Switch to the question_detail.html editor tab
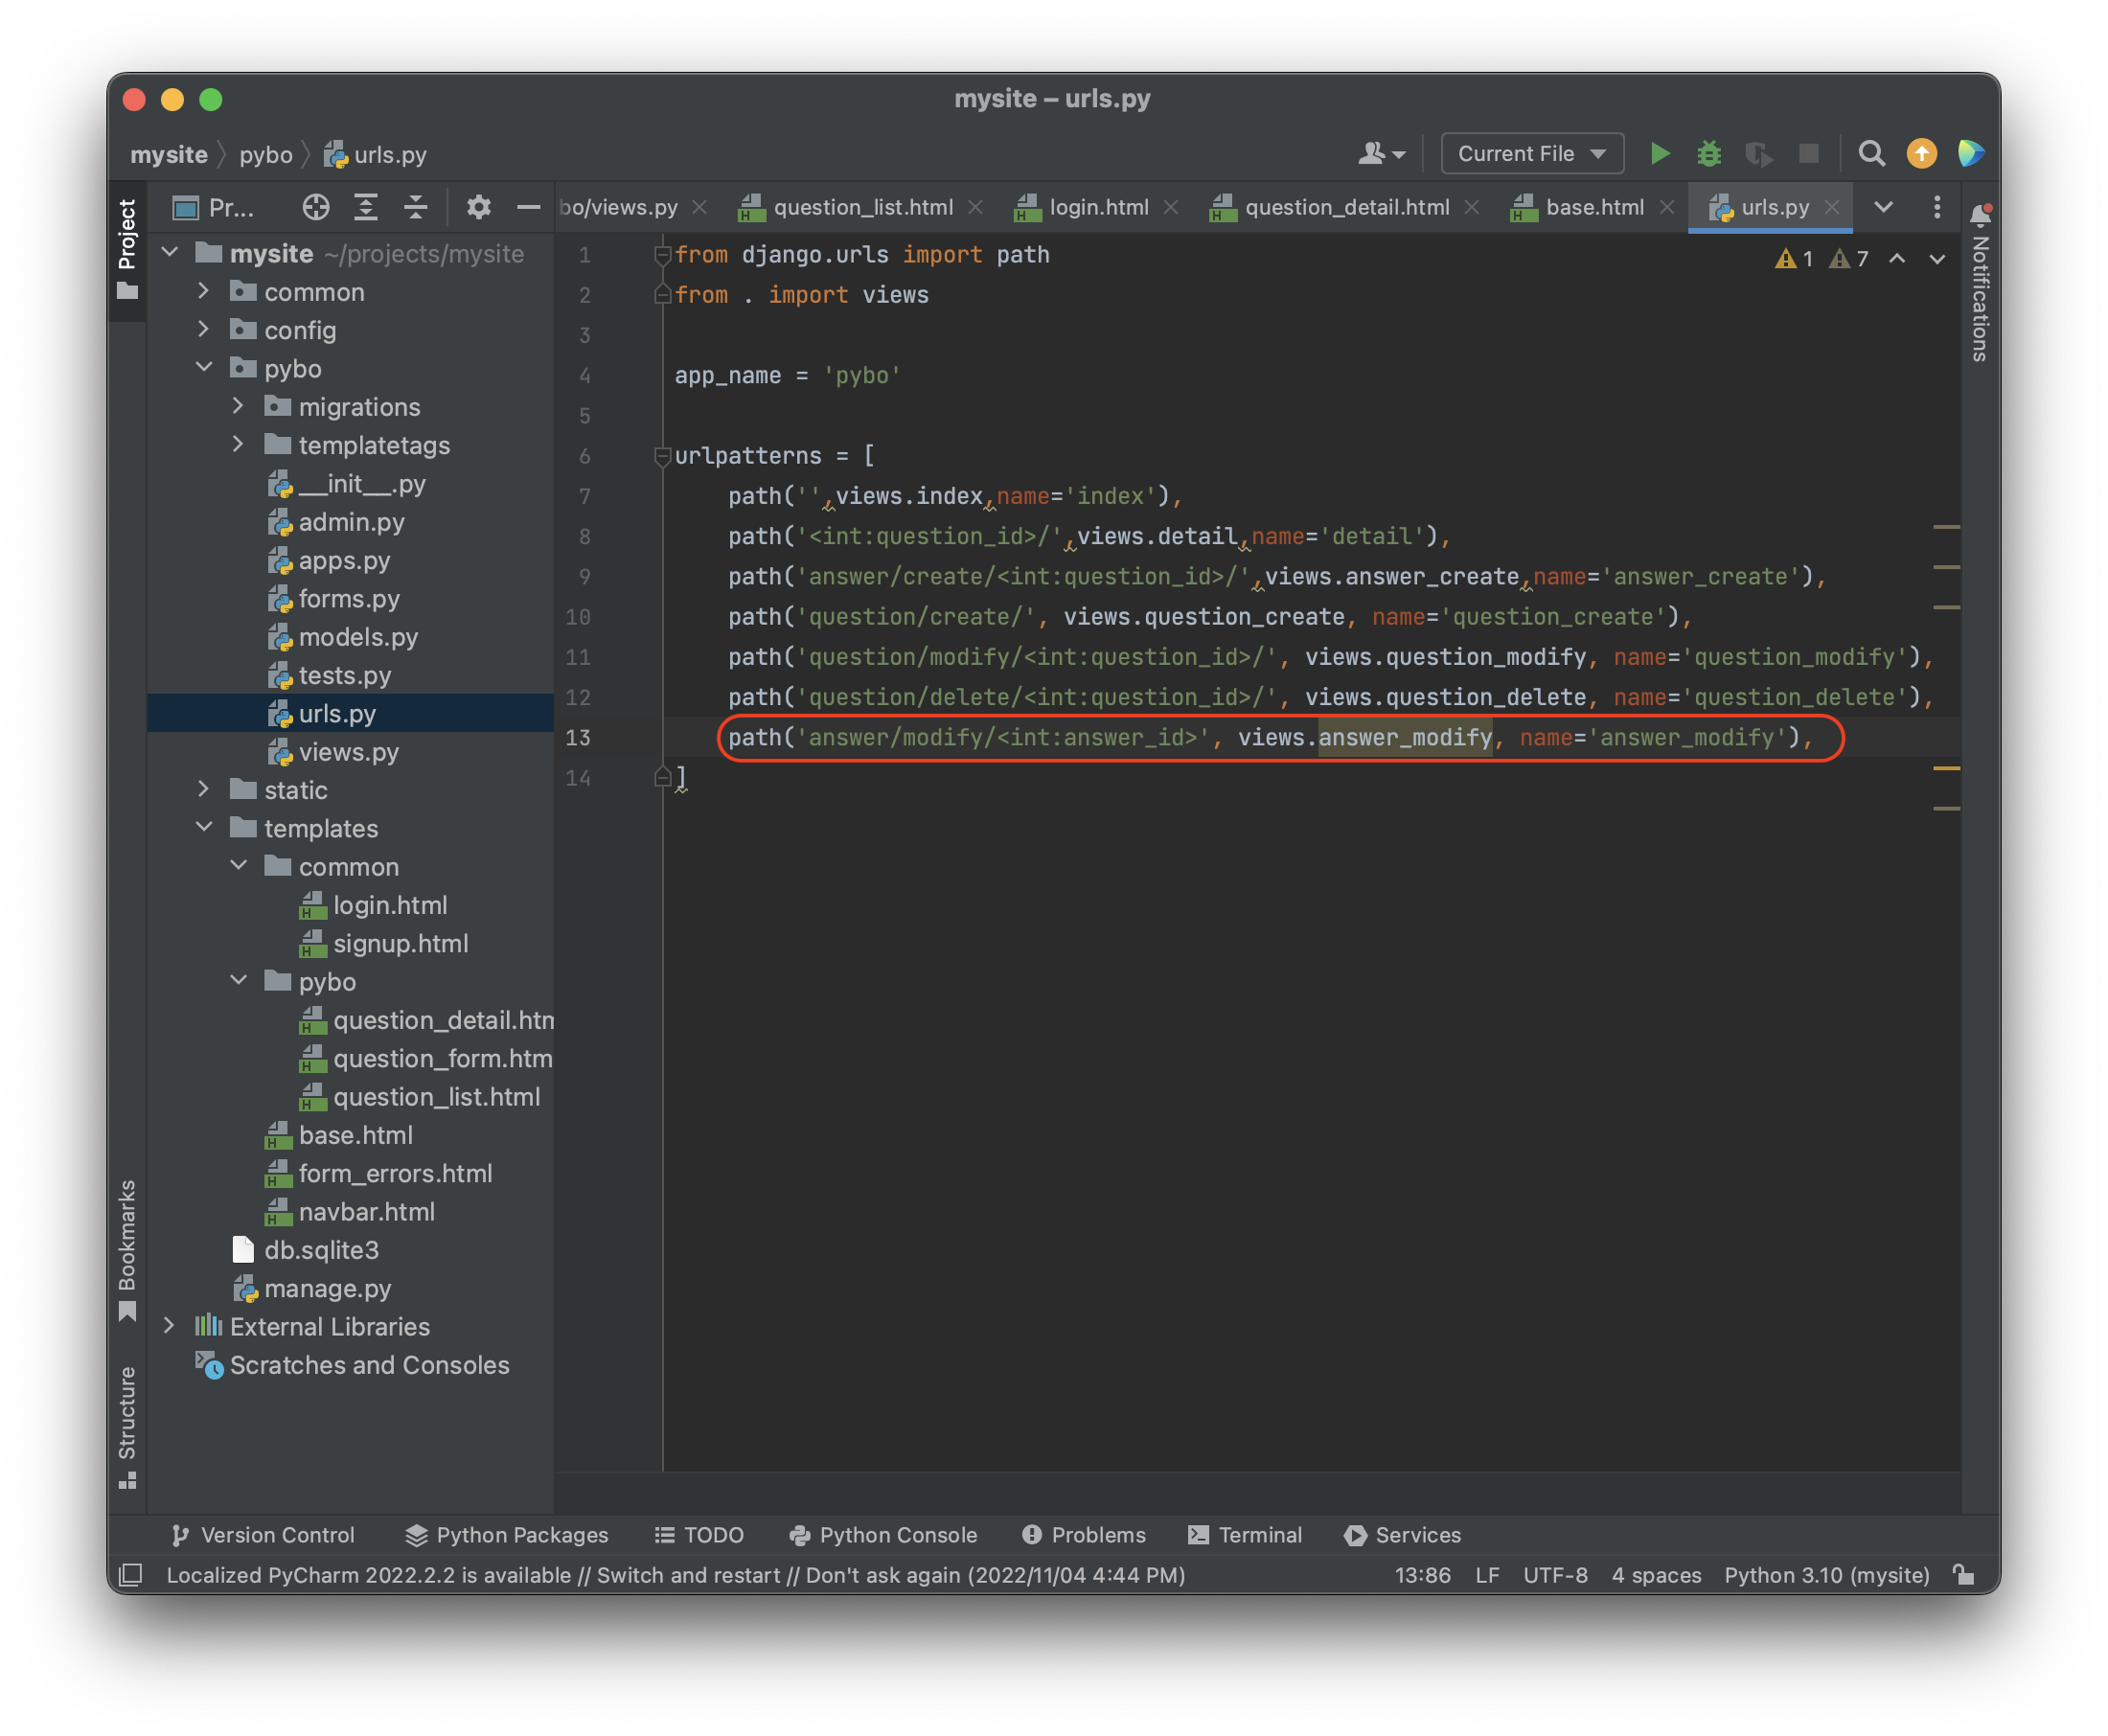The width and height of the screenshot is (2108, 1736). tap(1345, 207)
